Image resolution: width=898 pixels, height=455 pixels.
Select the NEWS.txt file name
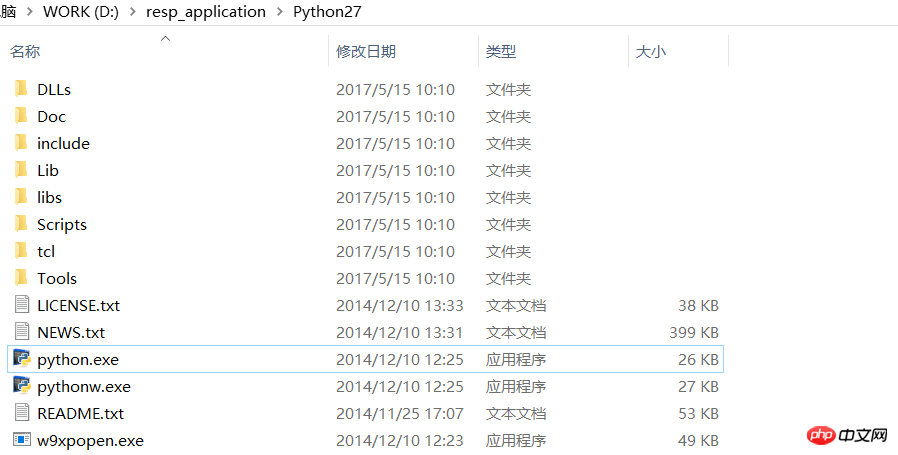71,332
